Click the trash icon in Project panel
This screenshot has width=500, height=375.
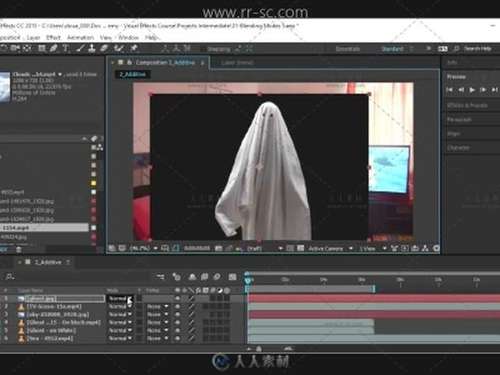pyautogui.click(x=19, y=249)
